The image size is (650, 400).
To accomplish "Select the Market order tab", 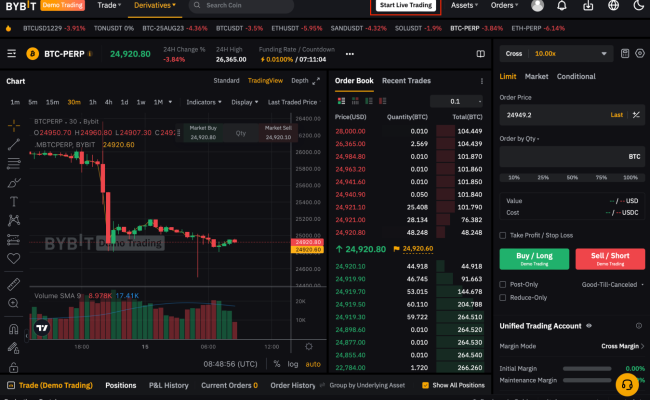I will 536,76.
